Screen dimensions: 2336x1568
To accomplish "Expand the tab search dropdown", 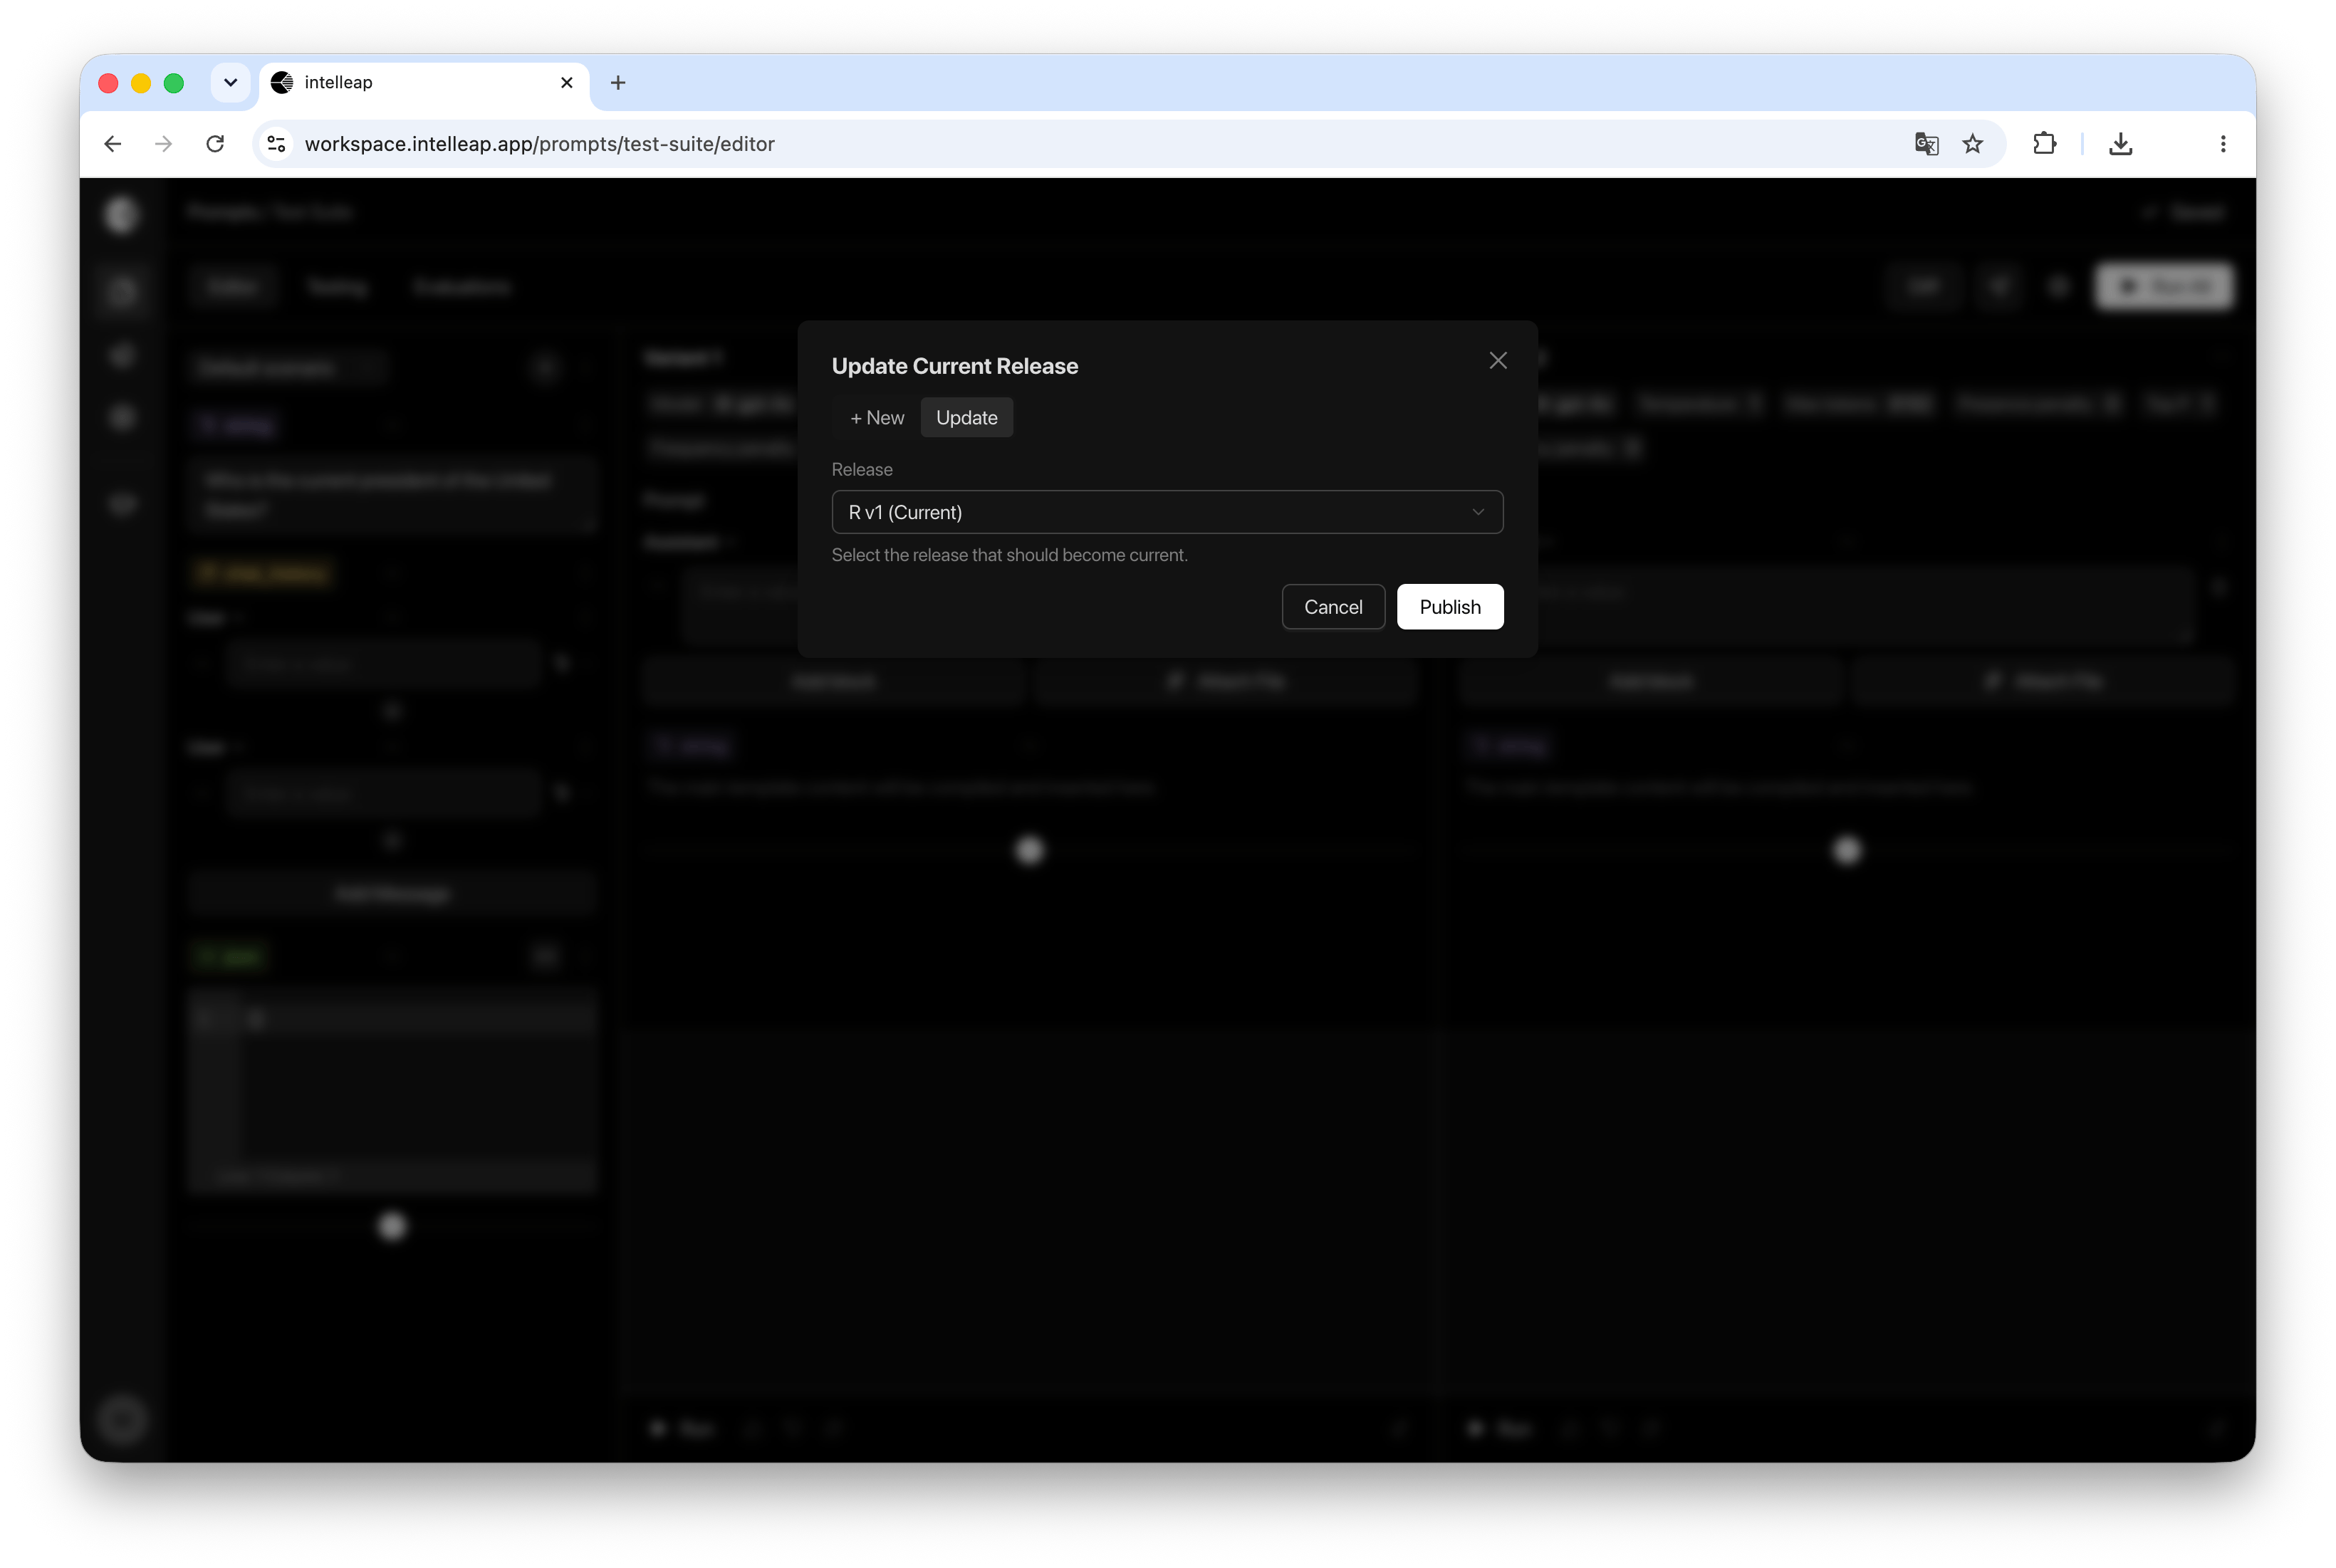I will click(230, 83).
